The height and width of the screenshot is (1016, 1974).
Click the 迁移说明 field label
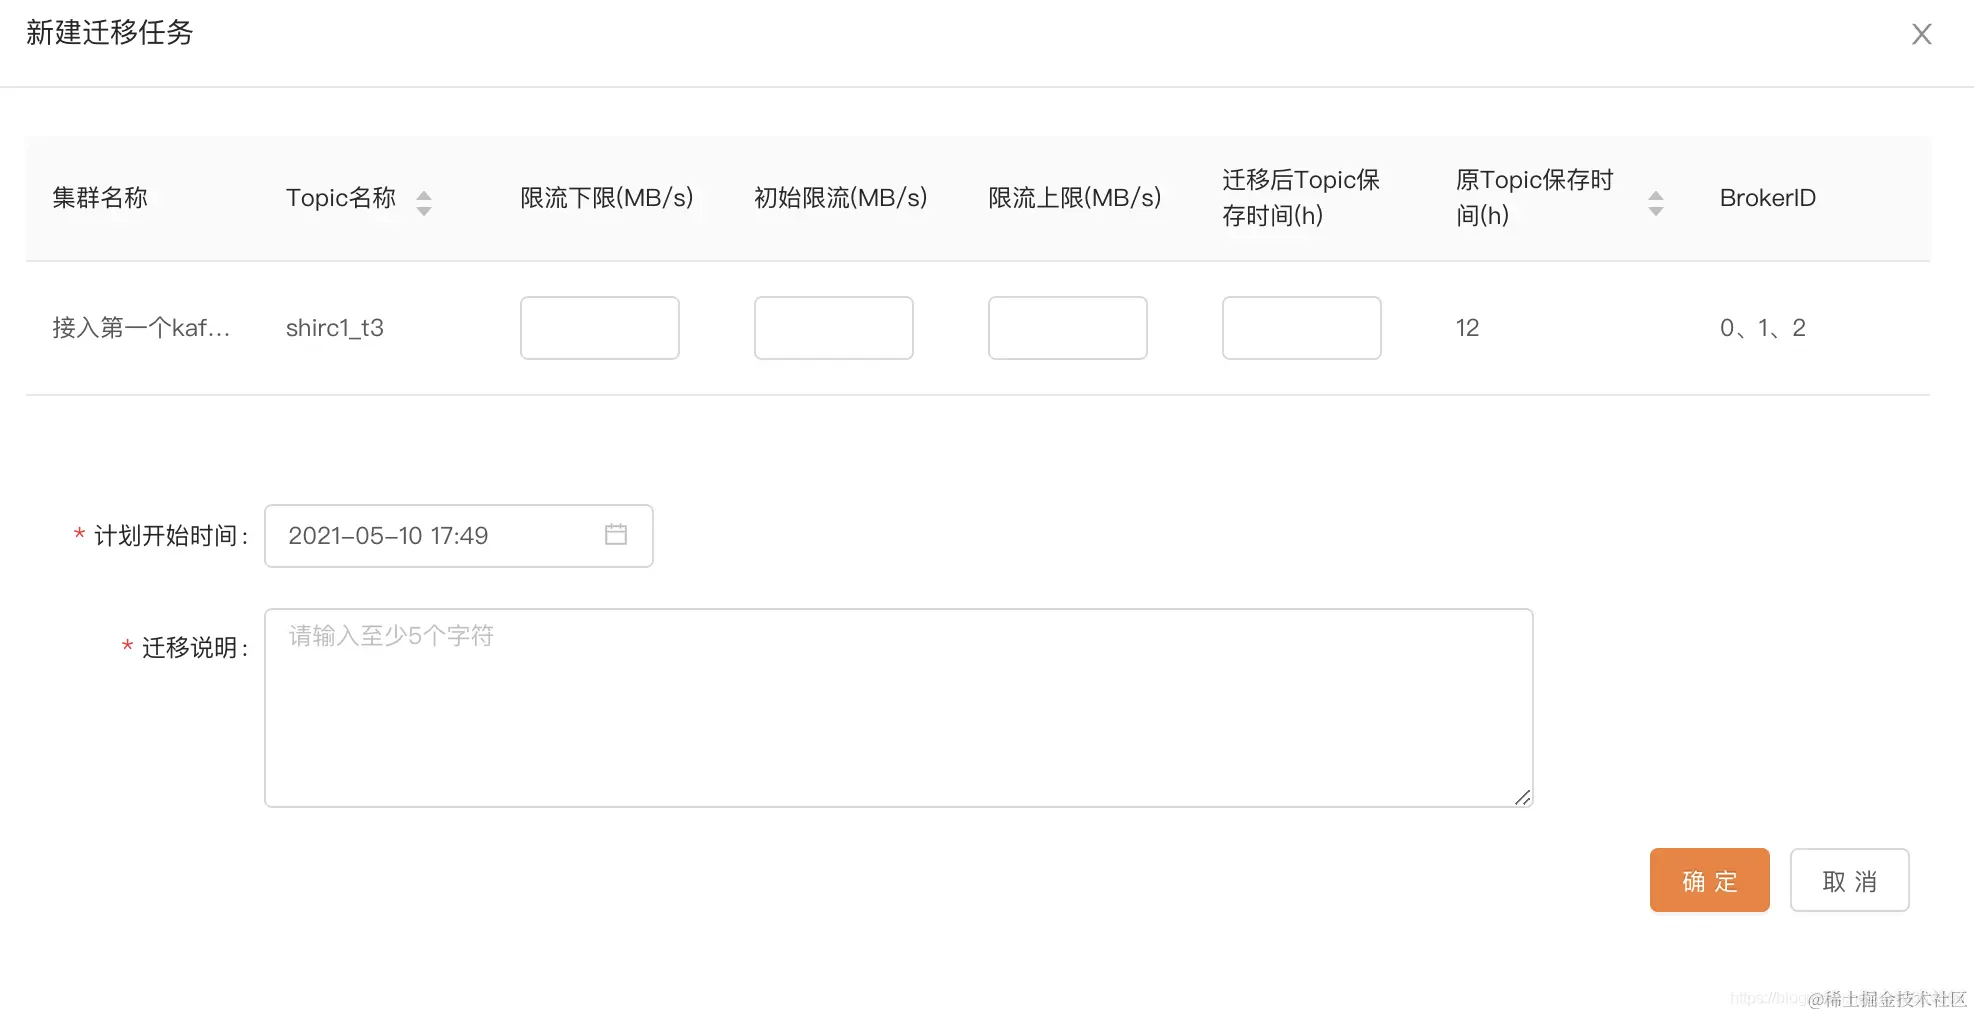click(x=194, y=648)
